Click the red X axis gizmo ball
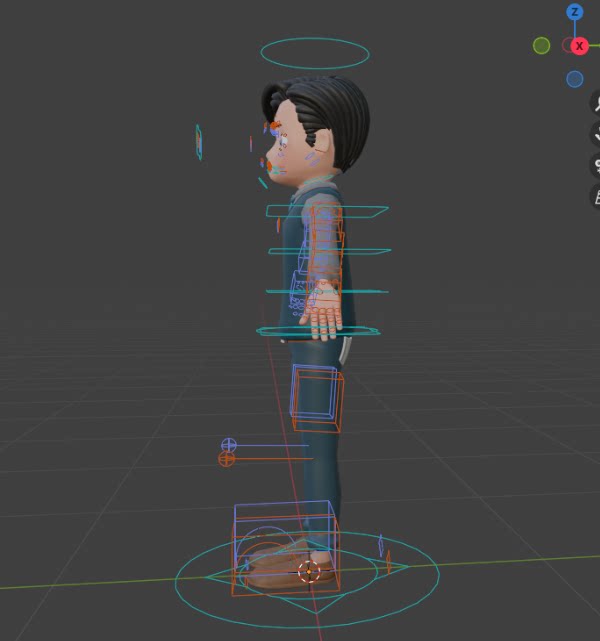The width and height of the screenshot is (600, 641). [579, 46]
